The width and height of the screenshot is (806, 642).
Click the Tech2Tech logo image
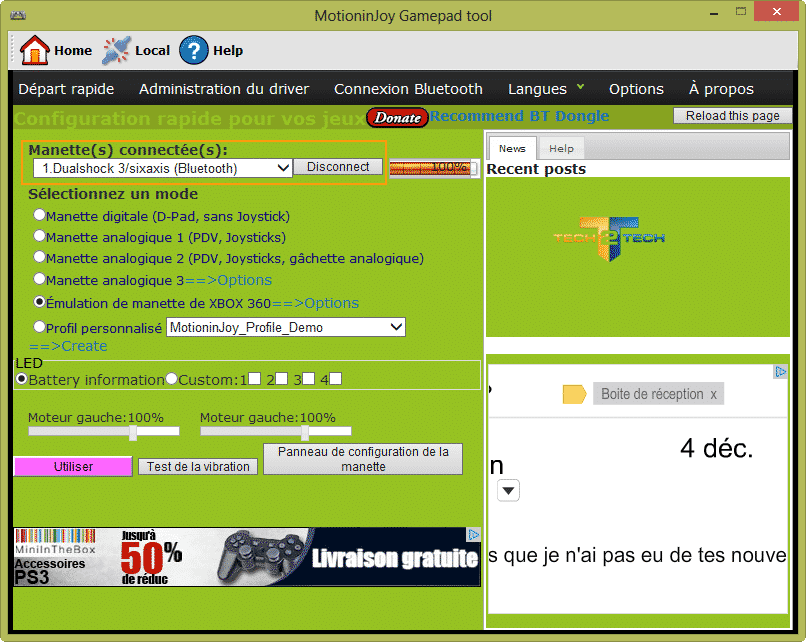click(x=609, y=239)
